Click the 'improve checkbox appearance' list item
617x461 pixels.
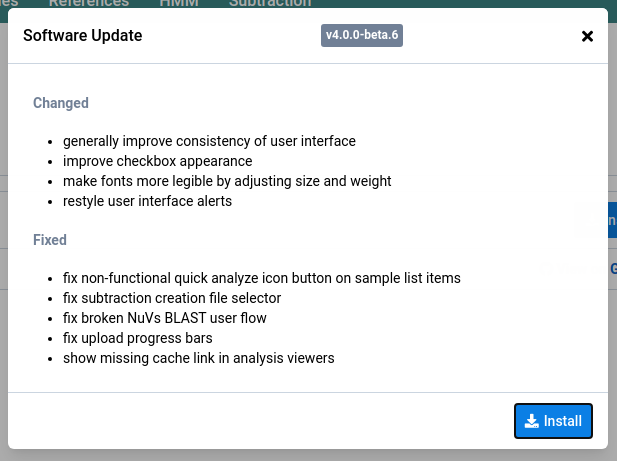pos(157,161)
